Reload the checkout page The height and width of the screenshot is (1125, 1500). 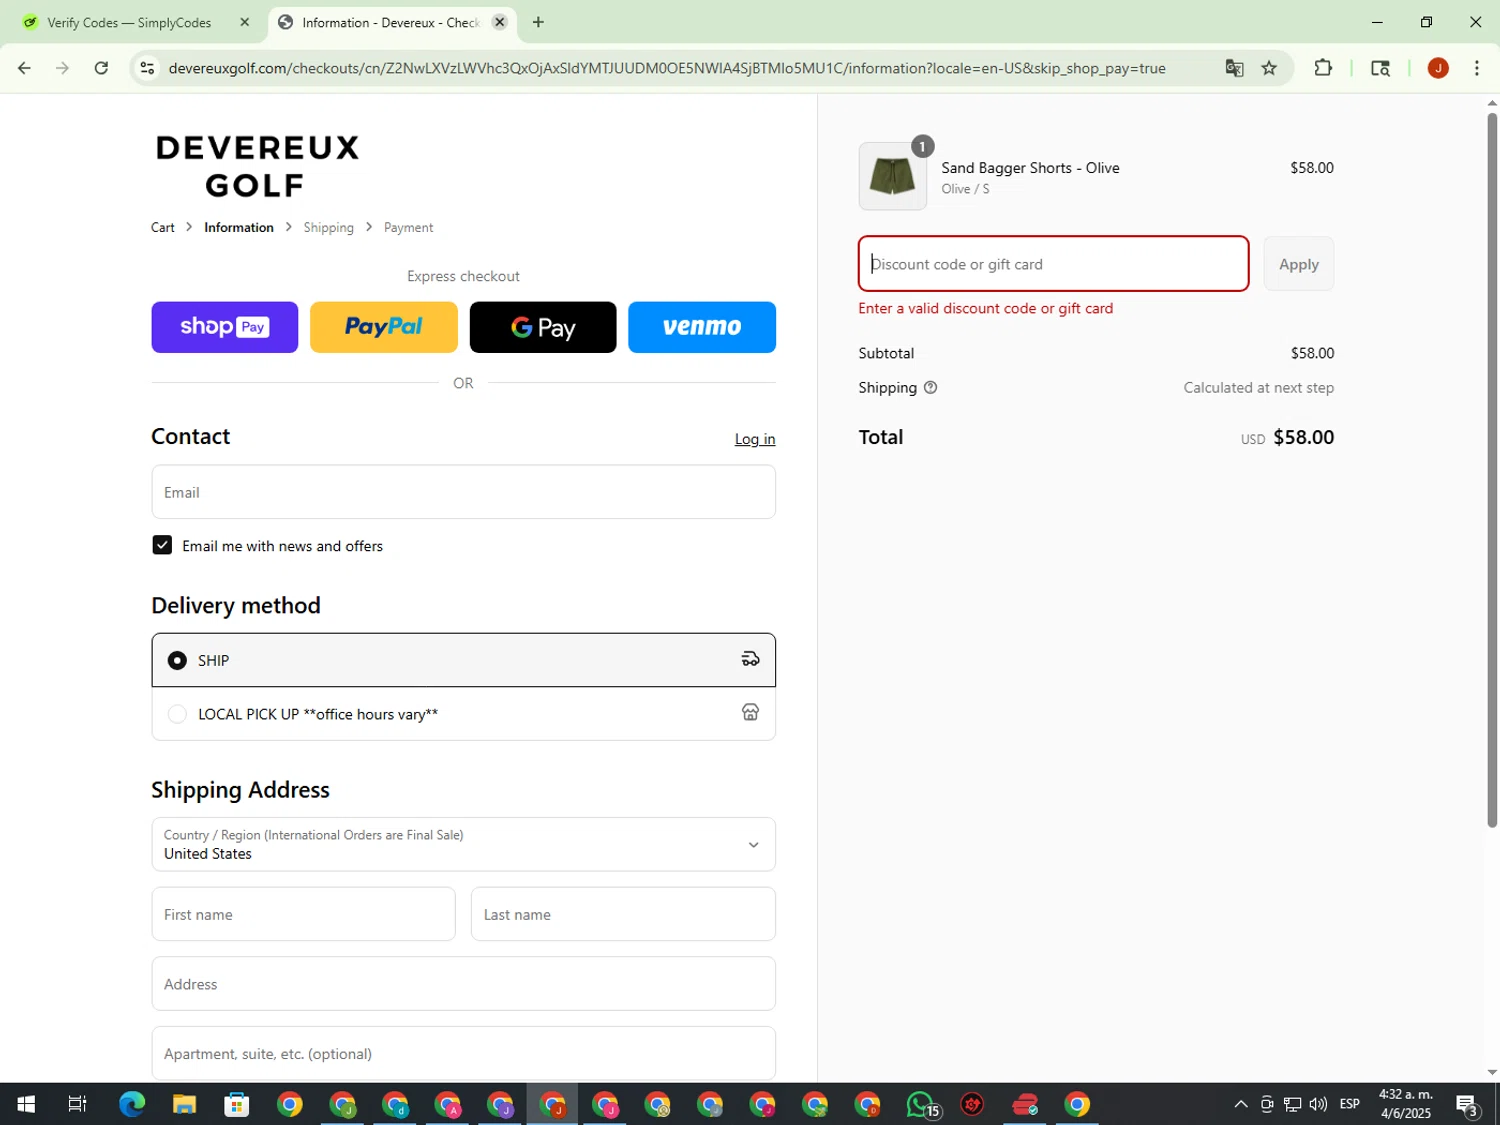tap(101, 68)
